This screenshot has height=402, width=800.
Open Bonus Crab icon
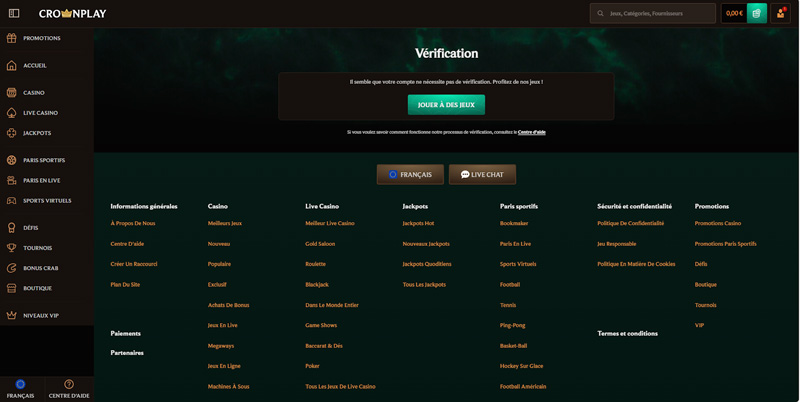point(11,268)
